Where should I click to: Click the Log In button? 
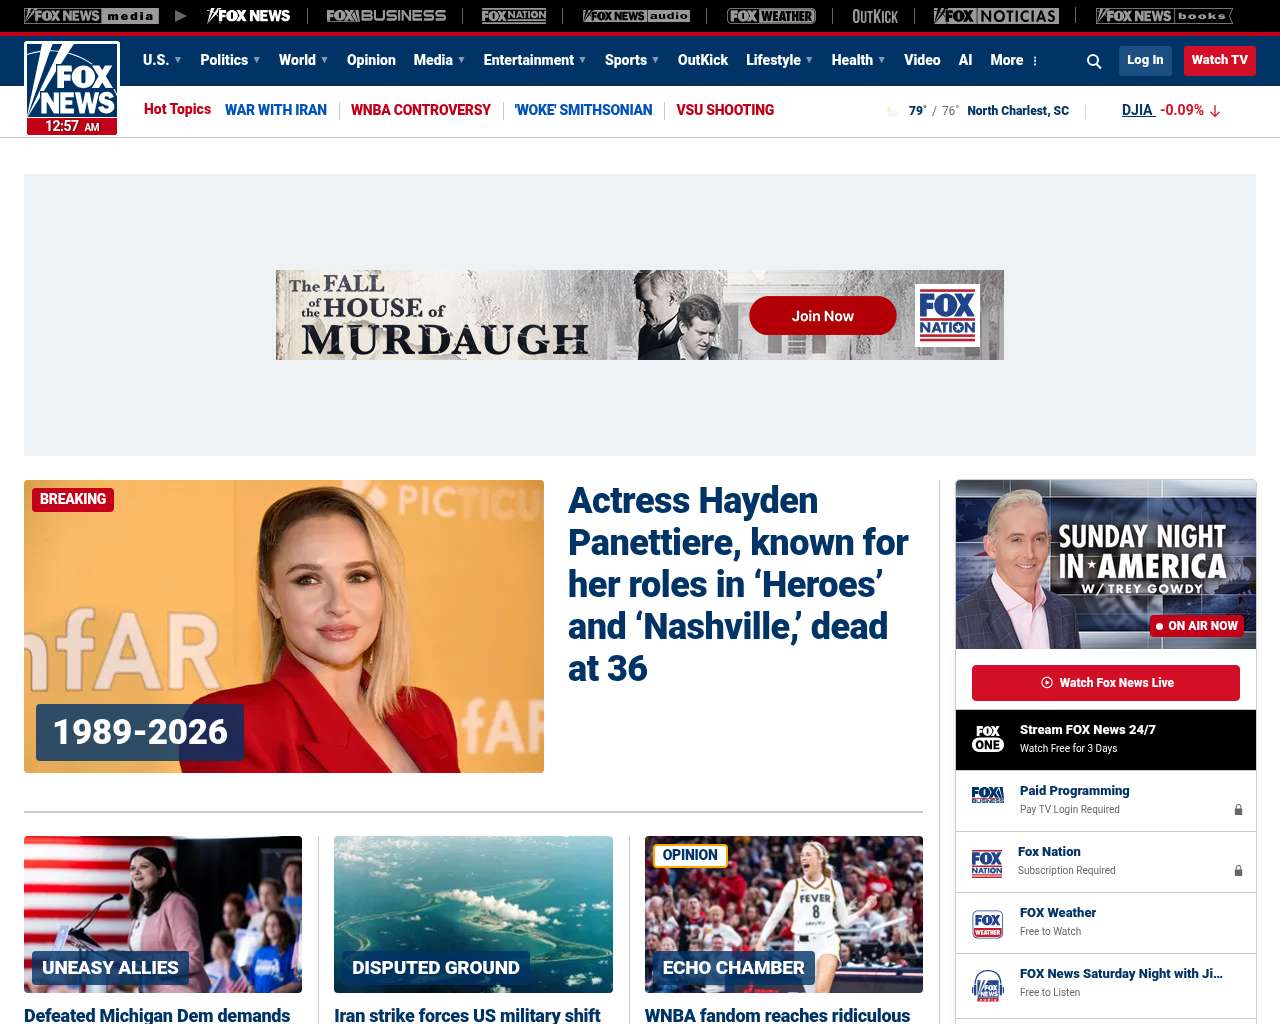click(x=1145, y=60)
